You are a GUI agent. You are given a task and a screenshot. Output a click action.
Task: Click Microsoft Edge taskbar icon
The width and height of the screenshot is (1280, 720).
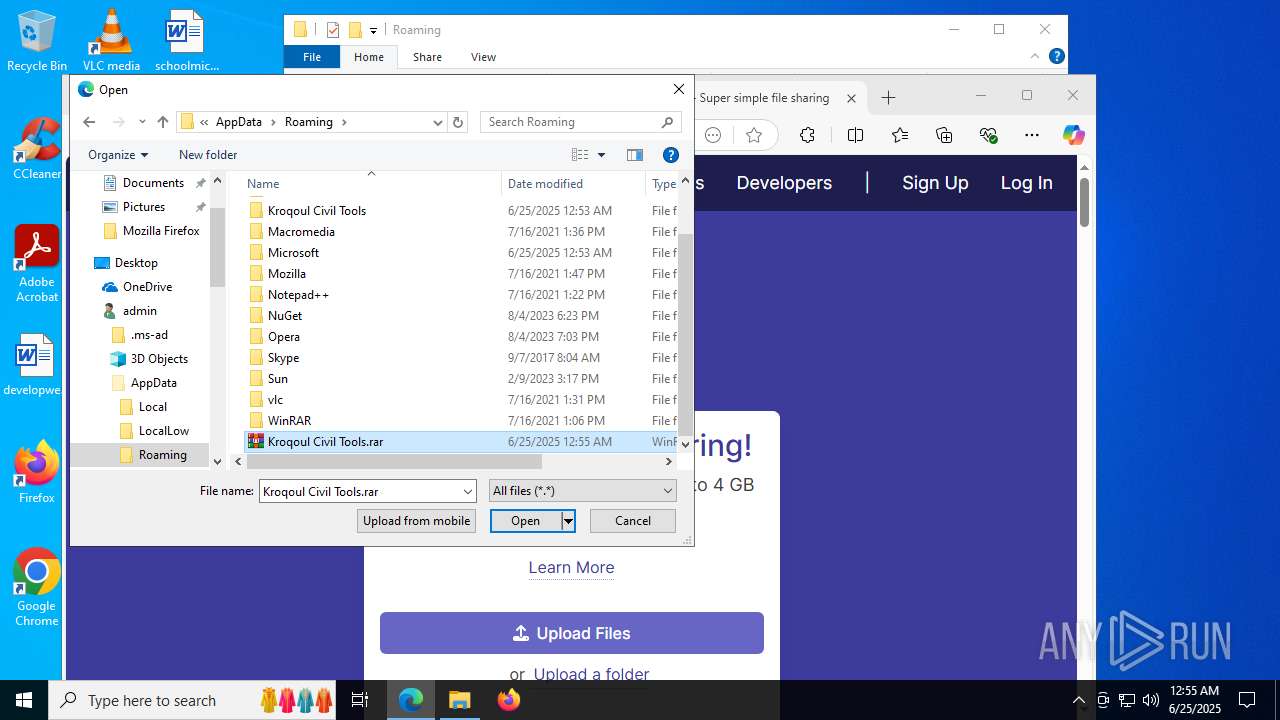pos(411,700)
